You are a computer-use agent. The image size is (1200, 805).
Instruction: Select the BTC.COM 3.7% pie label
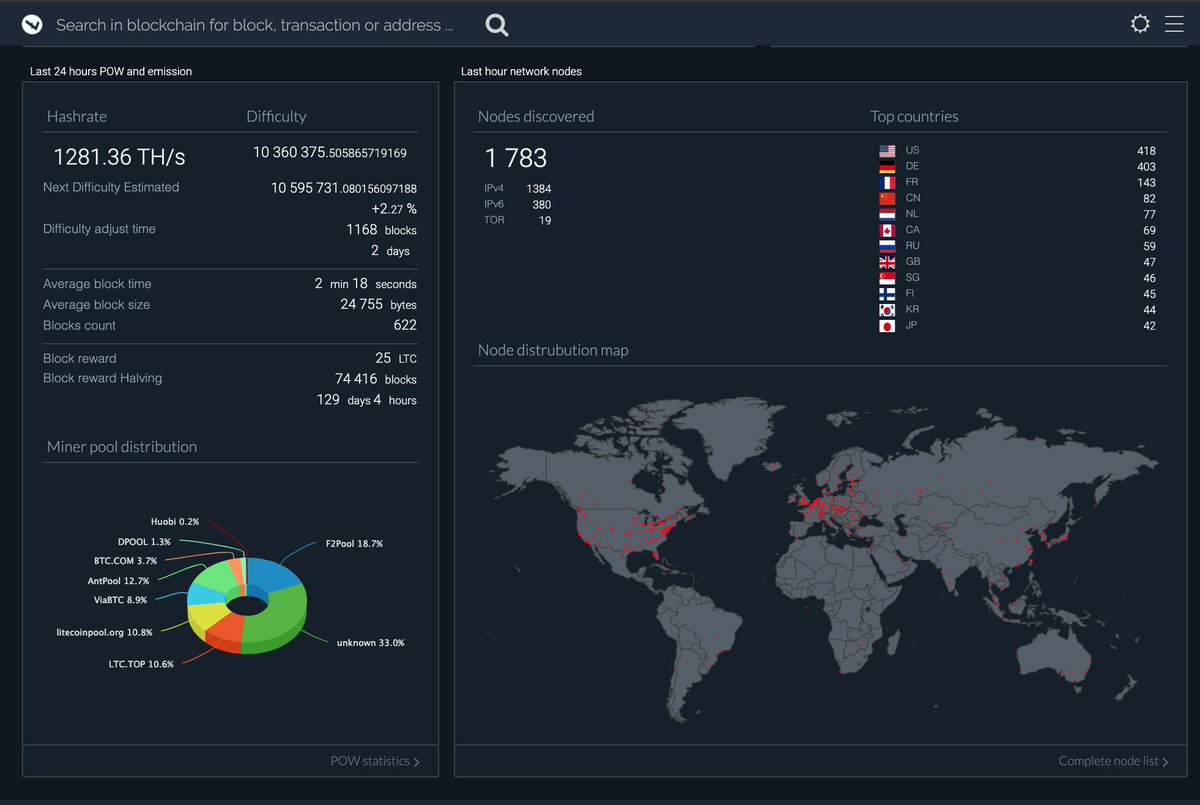click(x=125, y=561)
